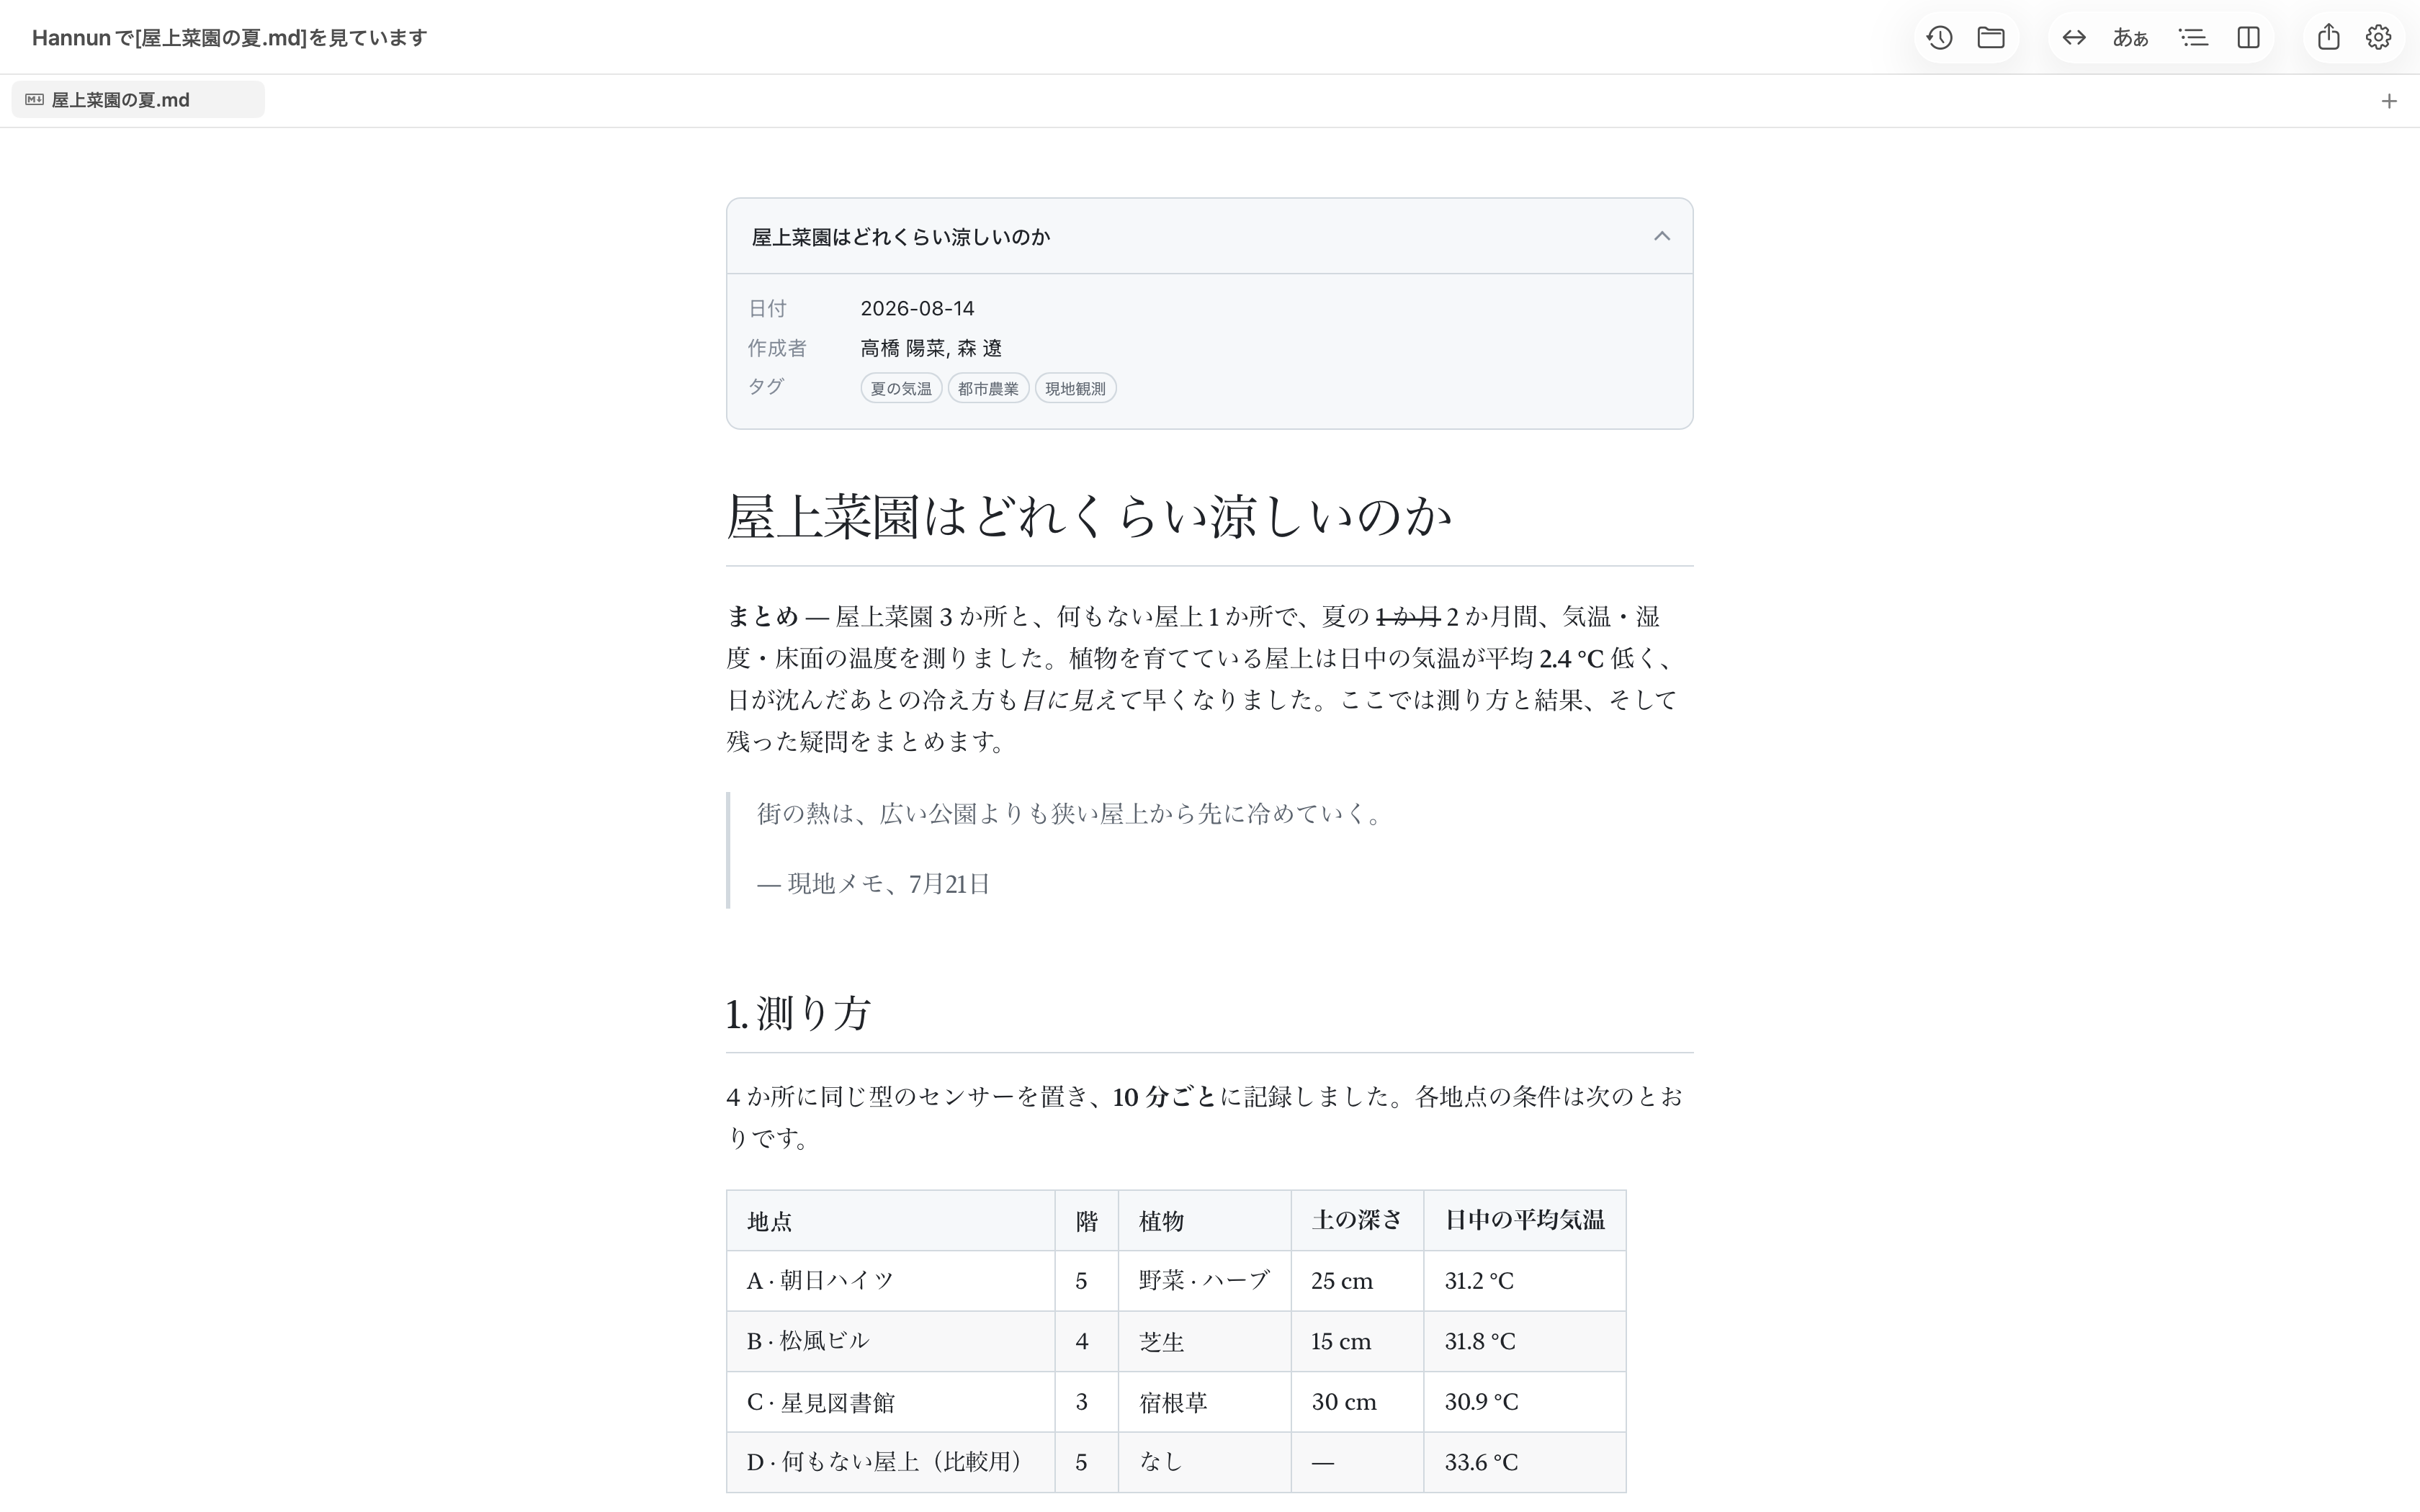Click the bold 2.4 °C value

[1571, 659]
